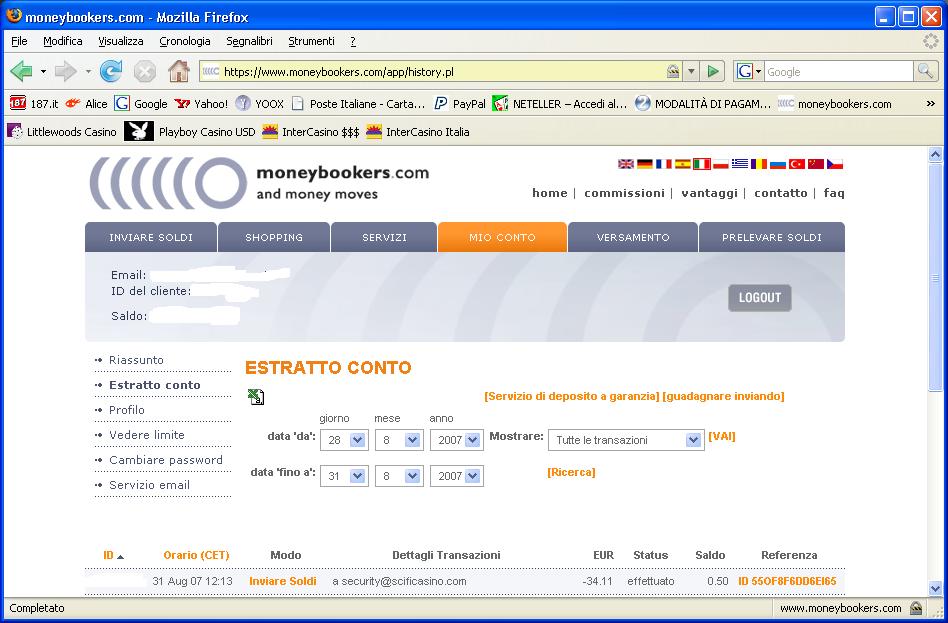
Task: Open the Visualizza menu
Action: (121, 41)
